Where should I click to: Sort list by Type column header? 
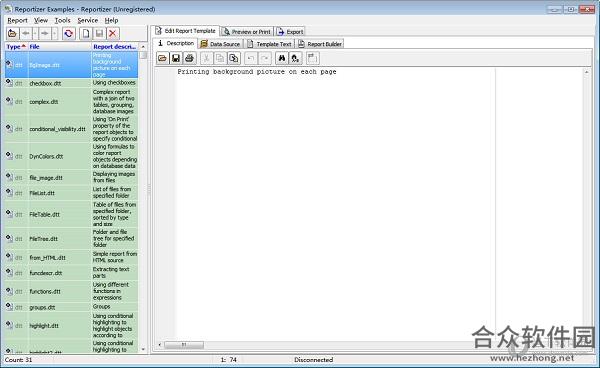[x=16, y=47]
